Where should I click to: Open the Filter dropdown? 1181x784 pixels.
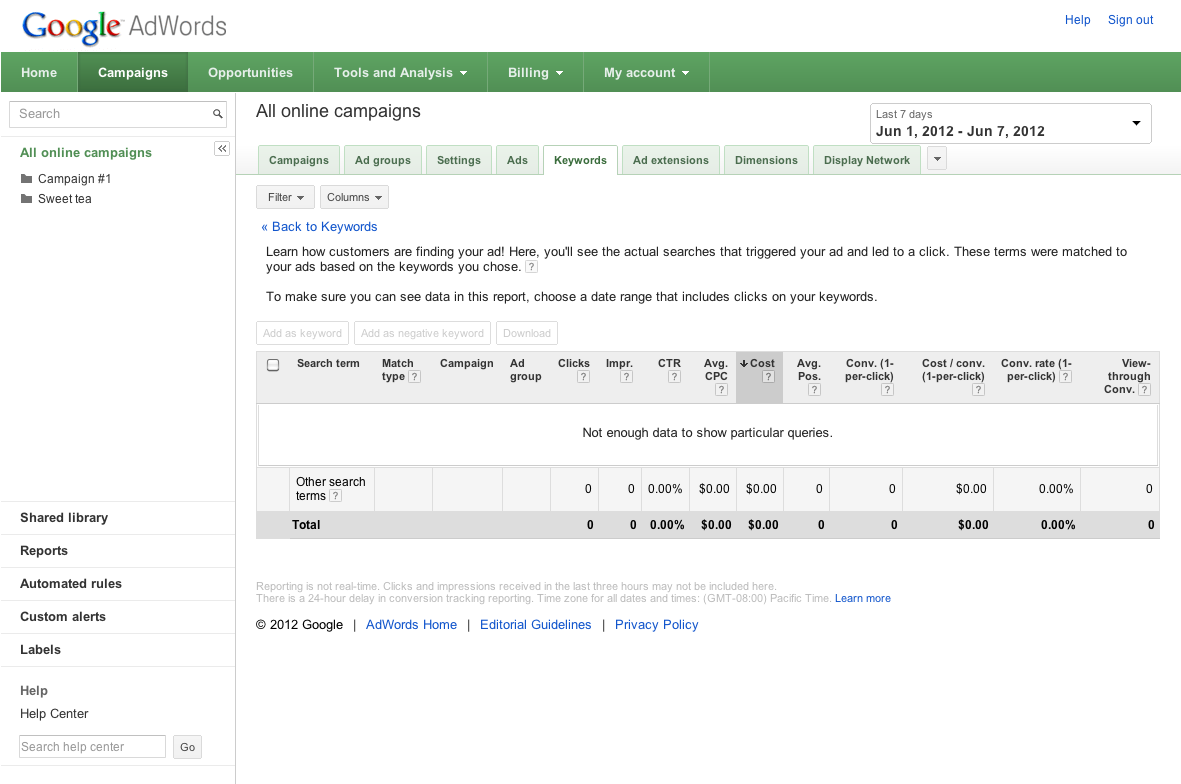point(285,198)
